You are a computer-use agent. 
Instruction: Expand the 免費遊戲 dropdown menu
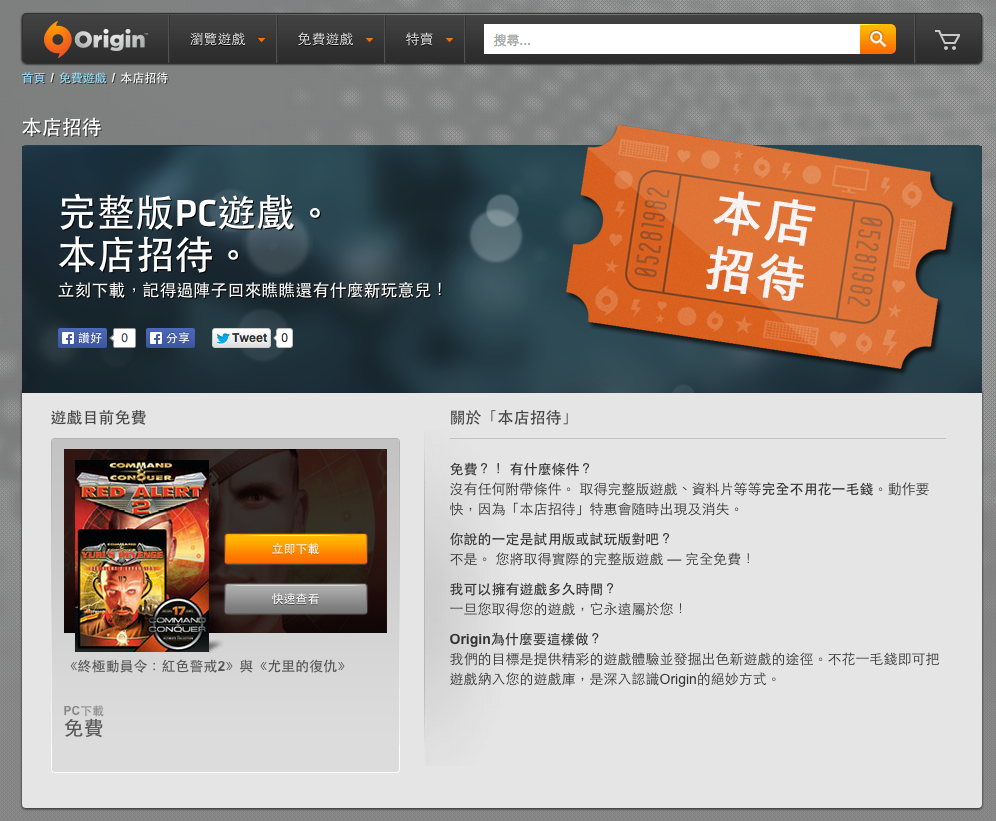pyautogui.click(x=335, y=39)
